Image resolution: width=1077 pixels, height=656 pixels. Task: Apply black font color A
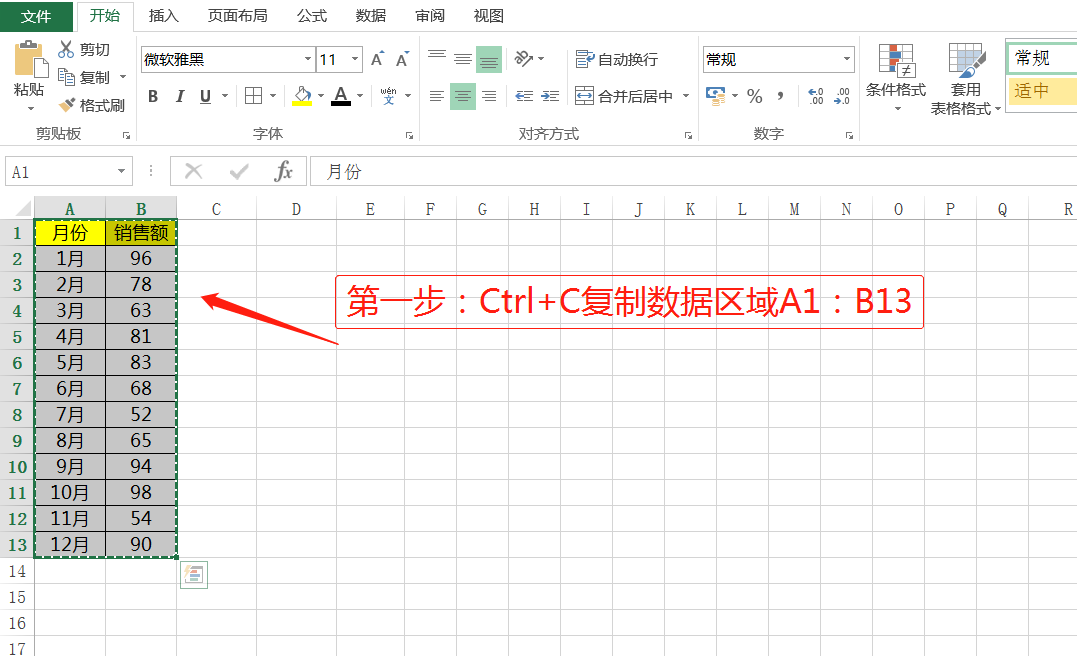pyautogui.click(x=341, y=96)
